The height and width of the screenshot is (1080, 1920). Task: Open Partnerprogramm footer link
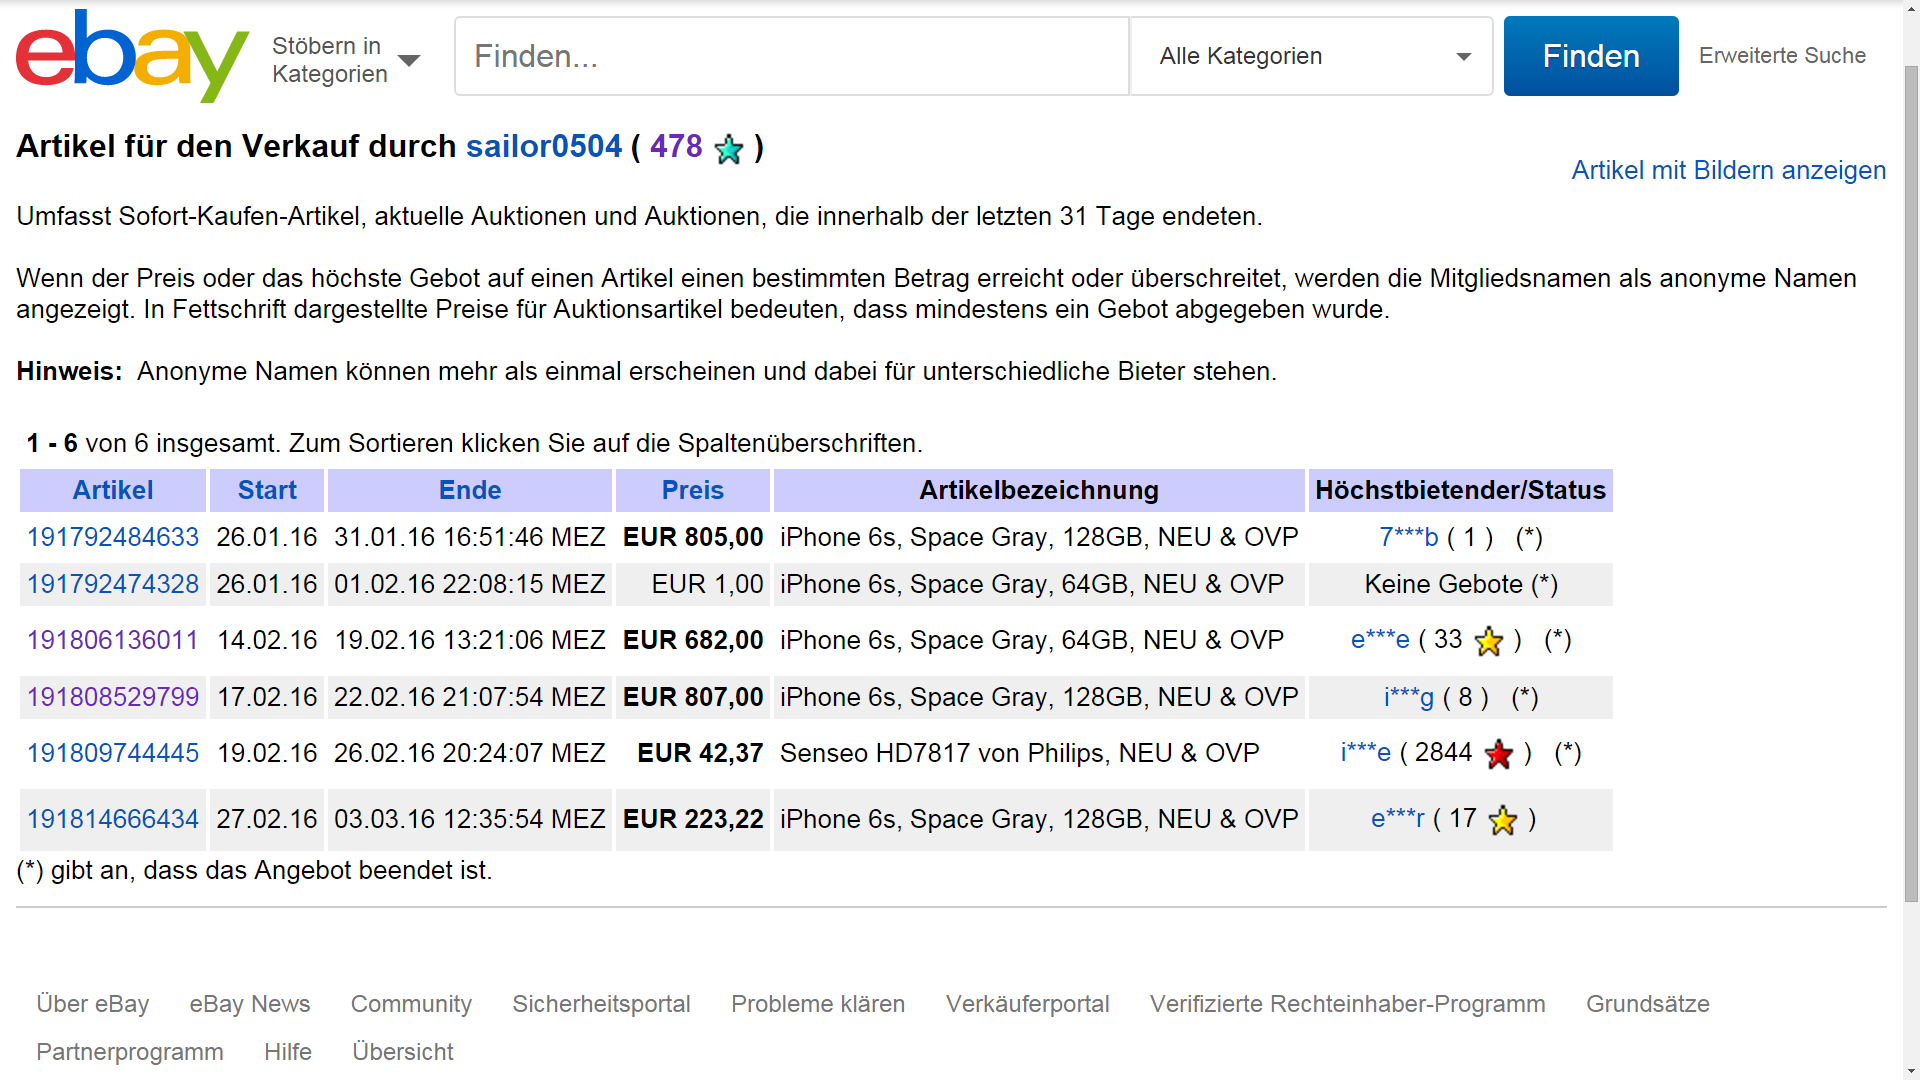coord(130,1052)
